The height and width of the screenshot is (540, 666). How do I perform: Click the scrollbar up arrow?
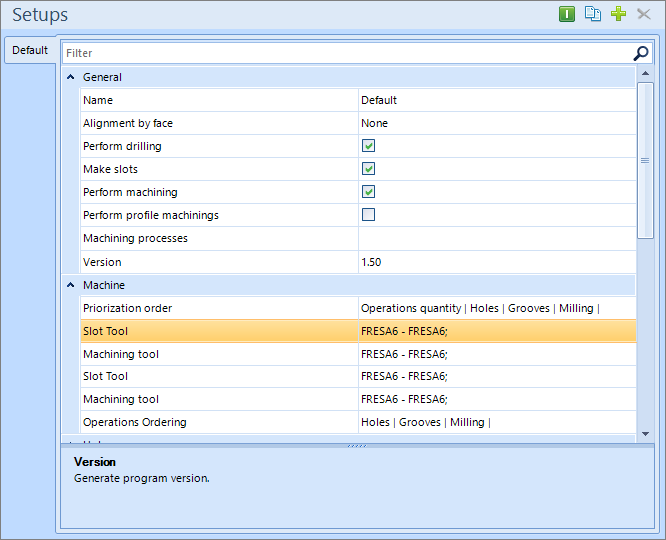pos(646,73)
